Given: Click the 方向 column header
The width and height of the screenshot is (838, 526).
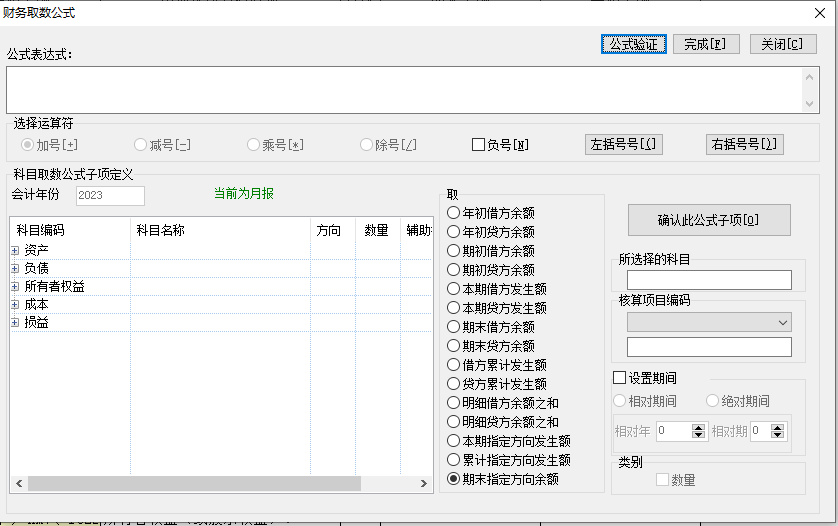Looking at the screenshot, I should pos(333,230).
